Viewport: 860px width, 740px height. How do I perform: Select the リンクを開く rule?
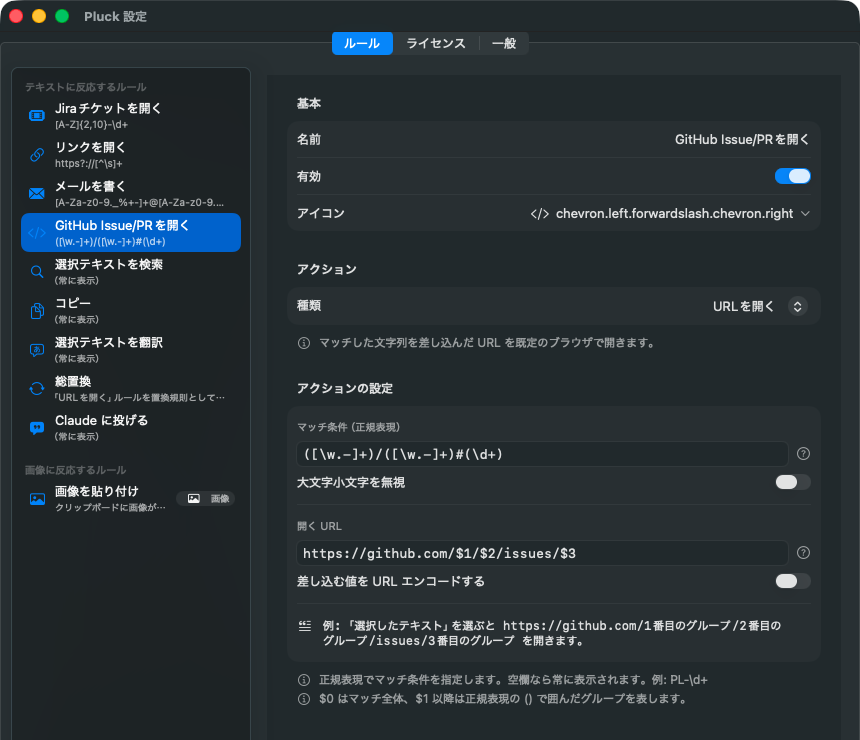tap(131, 155)
